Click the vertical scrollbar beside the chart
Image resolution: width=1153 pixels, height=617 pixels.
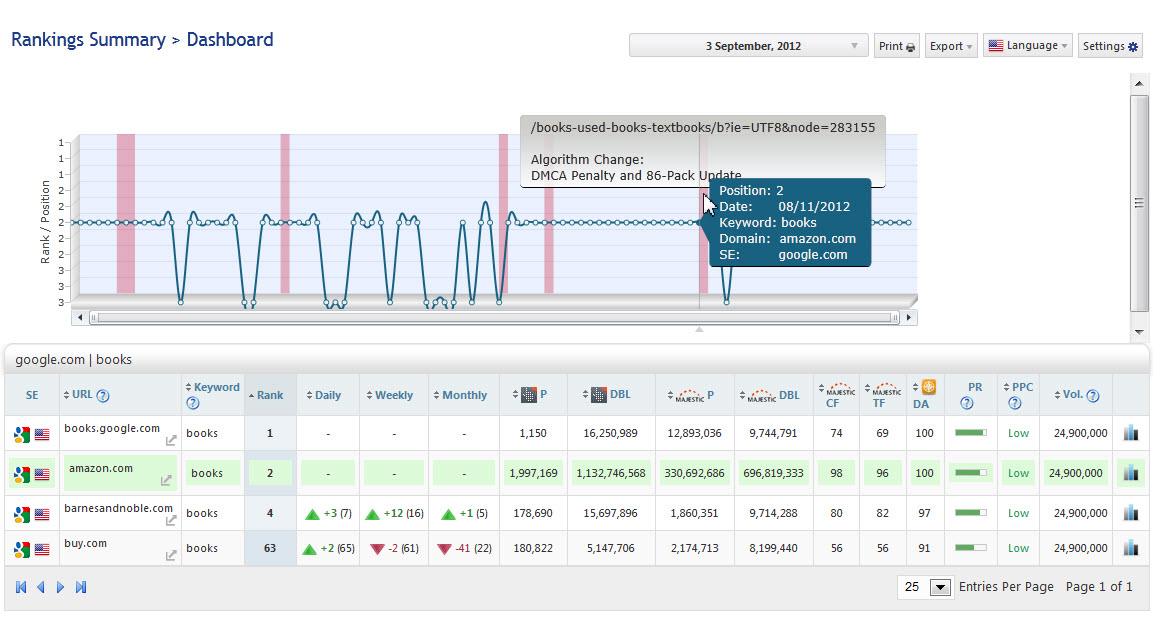pos(1138,203)
